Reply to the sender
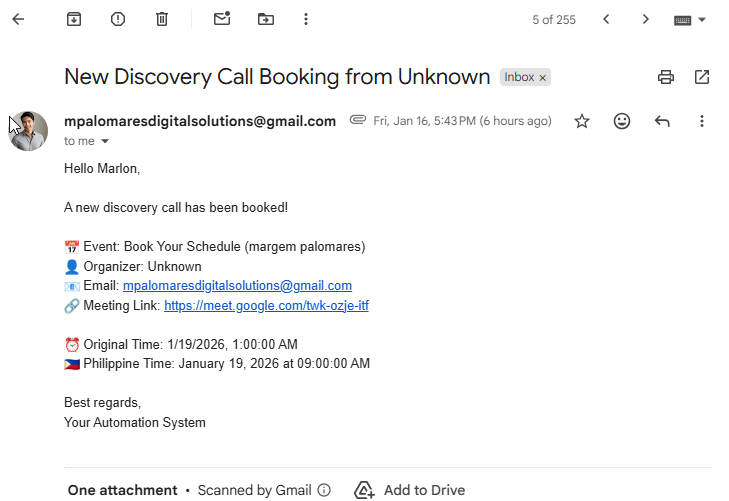Image resolution: width=729 pixels, height=501 pixels. (x=662, y=121)
